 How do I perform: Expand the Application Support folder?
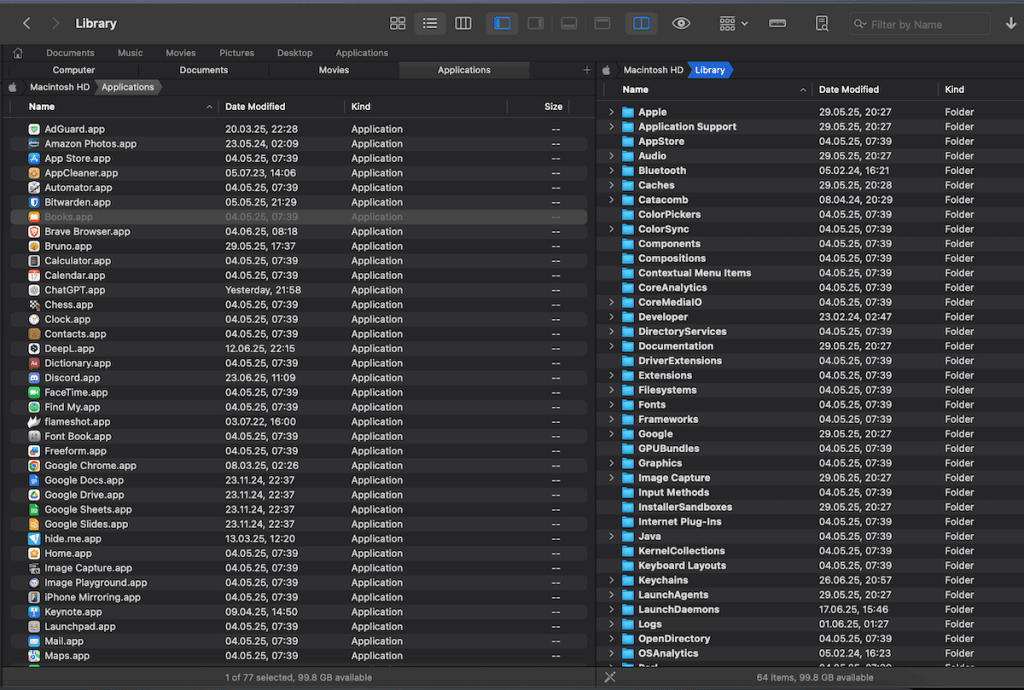click(x=611, y=127)
